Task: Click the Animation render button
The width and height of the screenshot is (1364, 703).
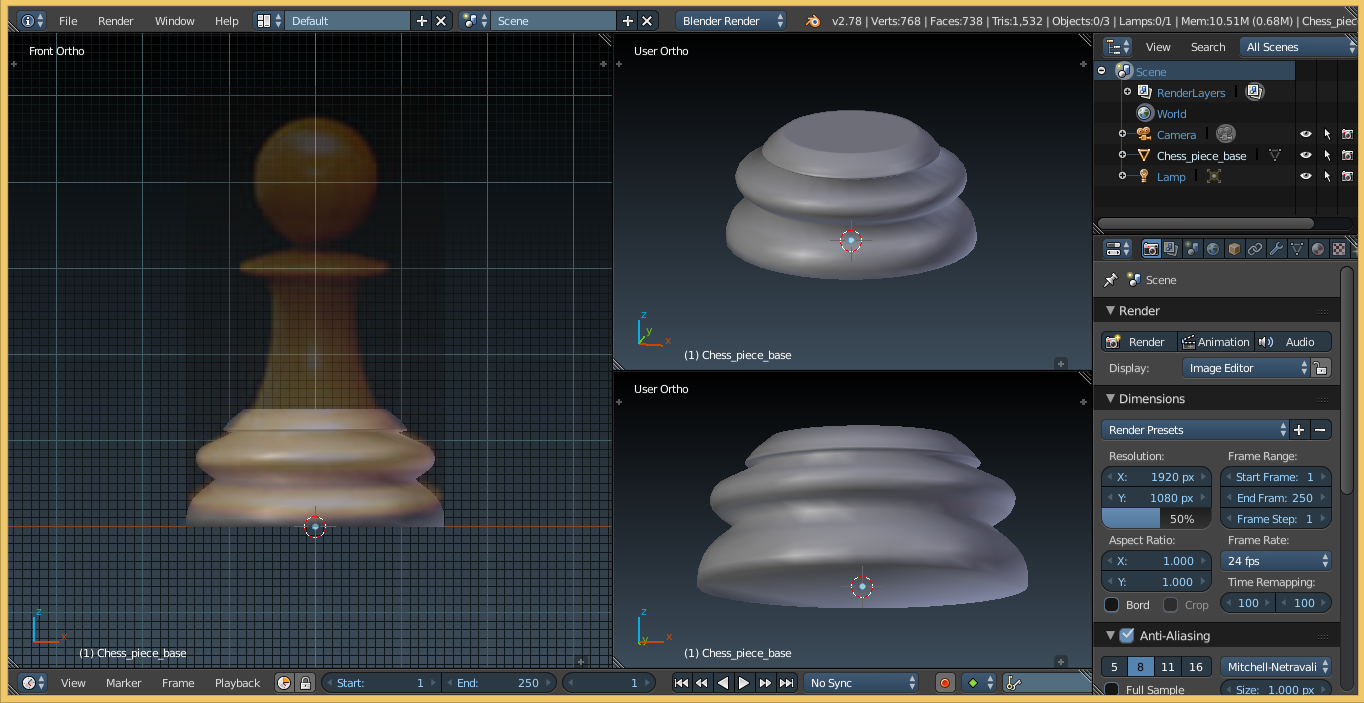Action: pos(1216,341)
